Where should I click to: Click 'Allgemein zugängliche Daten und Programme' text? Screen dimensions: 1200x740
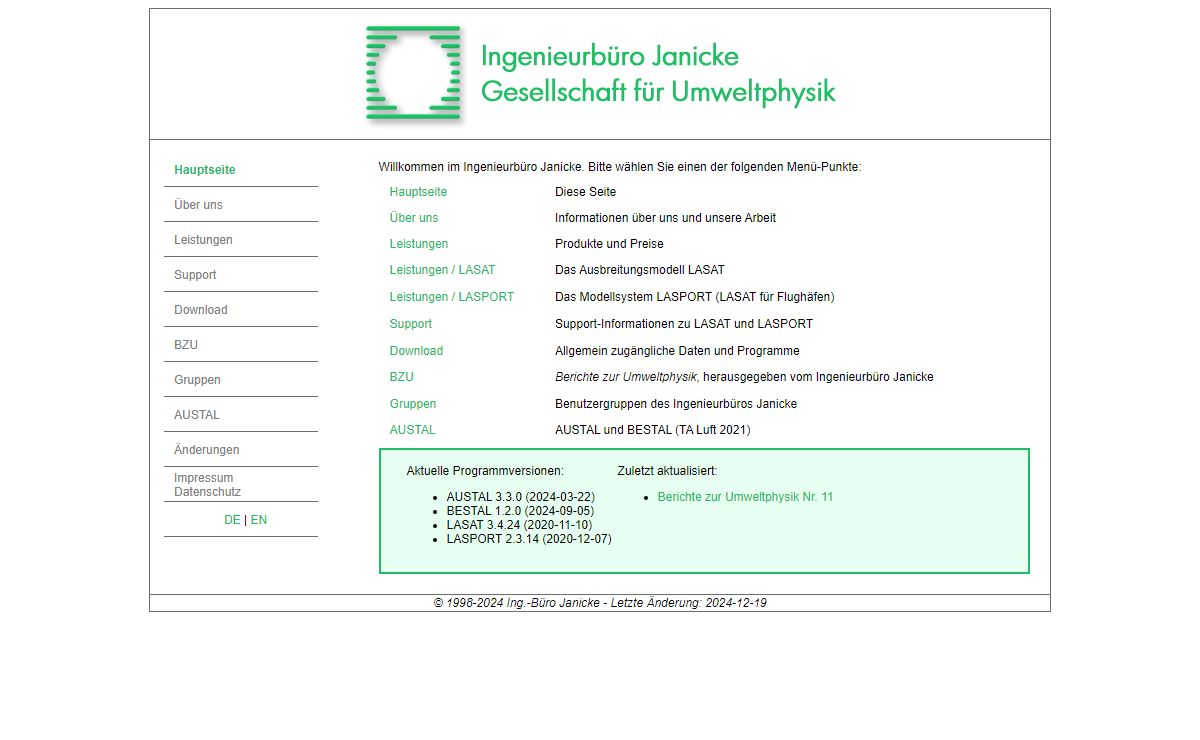(677, 351)
